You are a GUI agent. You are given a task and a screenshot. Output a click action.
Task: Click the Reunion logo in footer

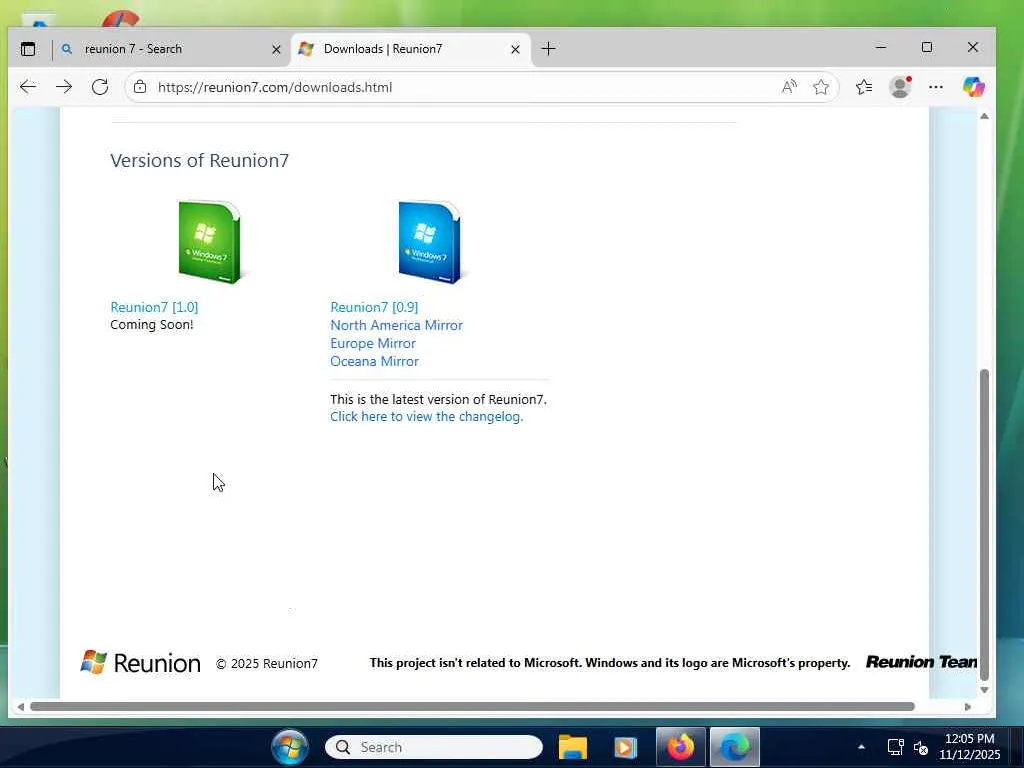coord(140,663)
